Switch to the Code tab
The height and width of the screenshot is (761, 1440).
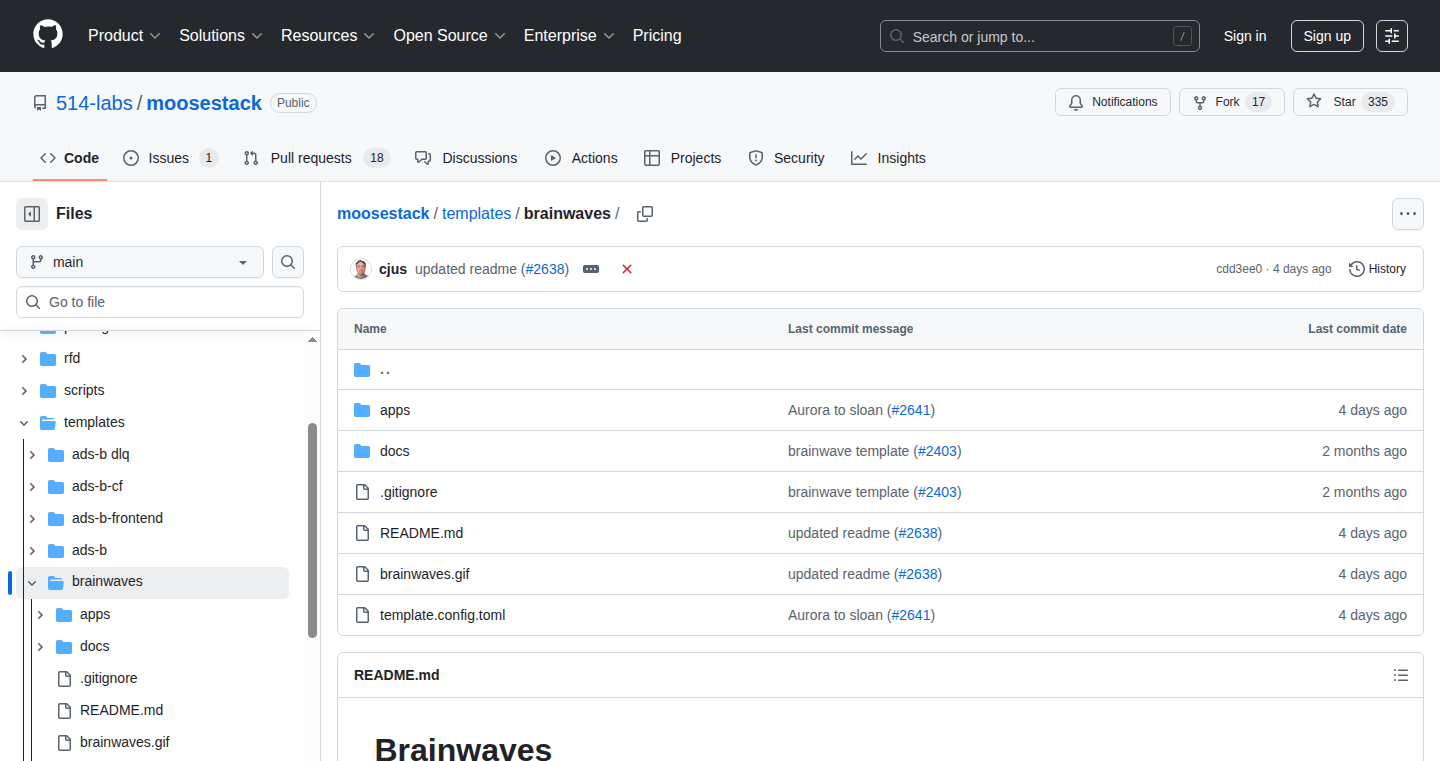[69, 158]
